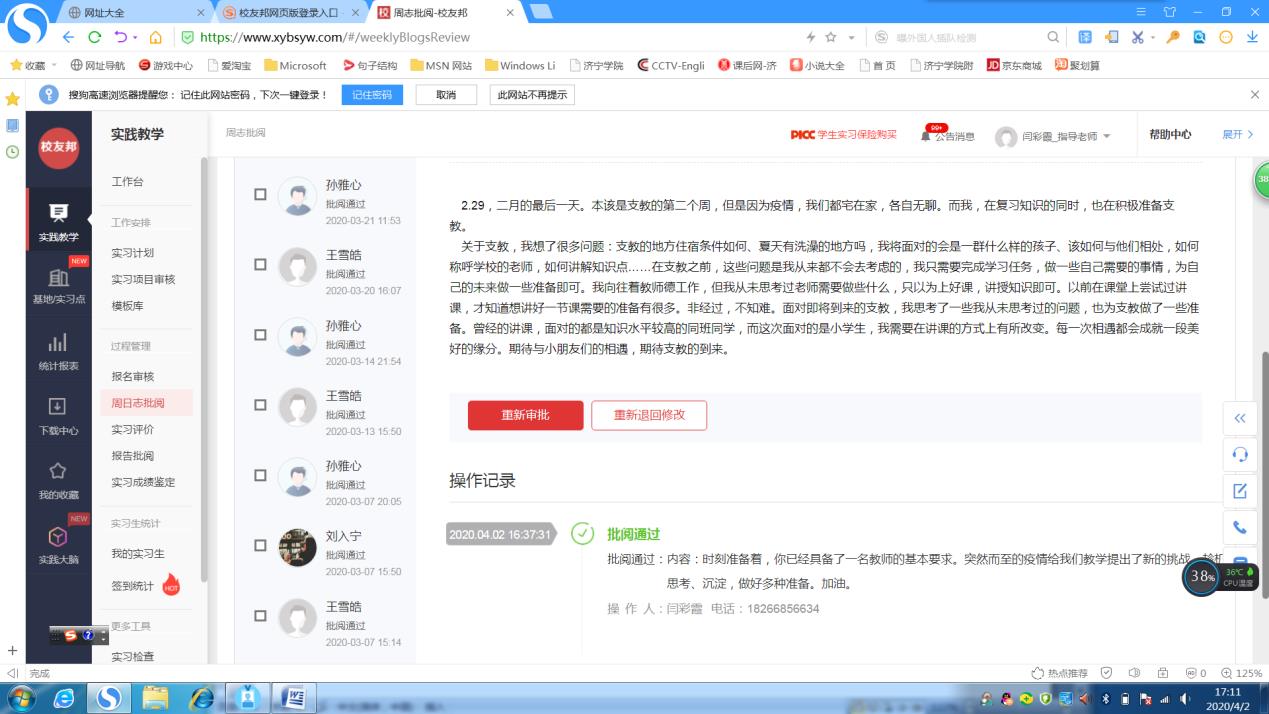Screen dimensions: 1269x714
Task: Click the 公告消息 bell icon
Action: tap(927, 136)
